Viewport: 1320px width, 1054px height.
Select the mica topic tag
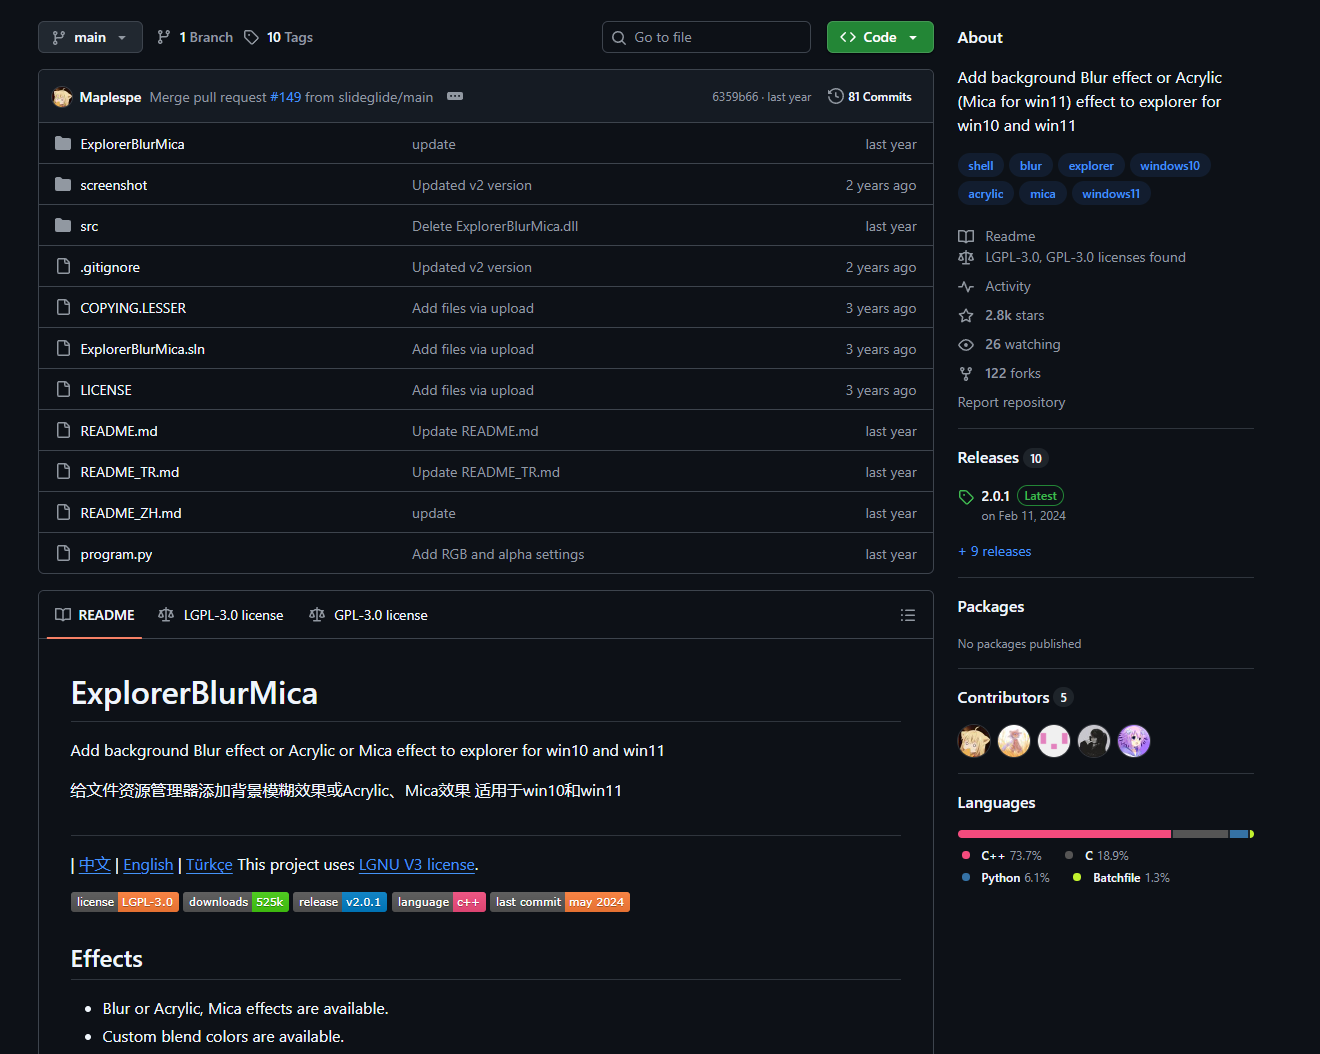[x=1043, y=194]
